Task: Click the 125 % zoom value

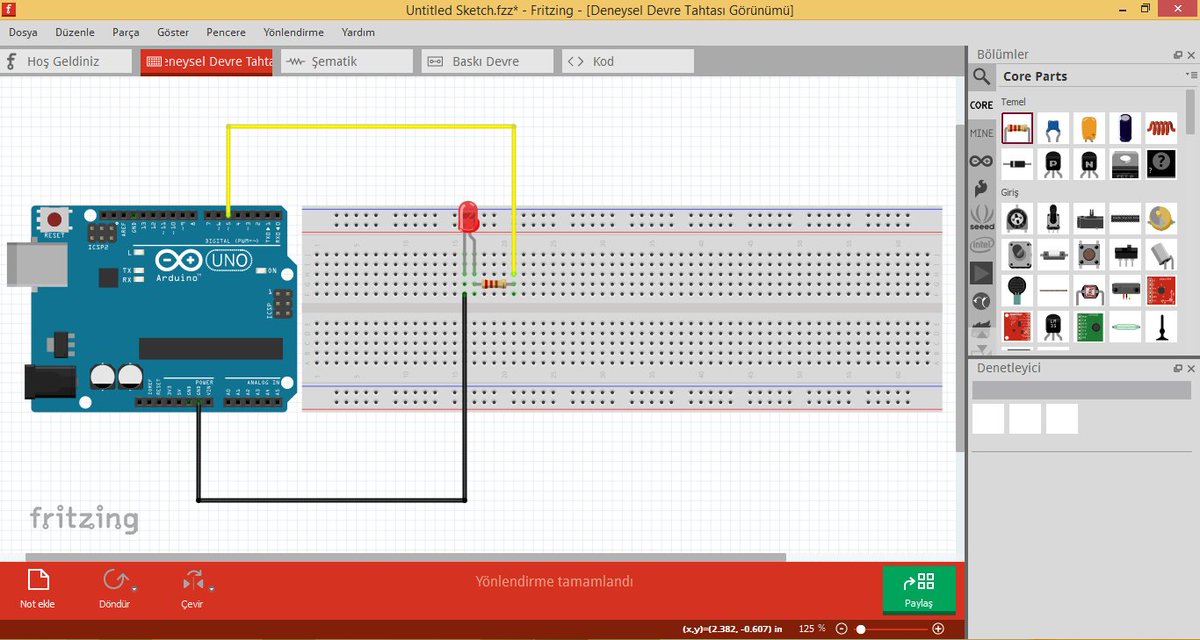Action: point(812,629)
